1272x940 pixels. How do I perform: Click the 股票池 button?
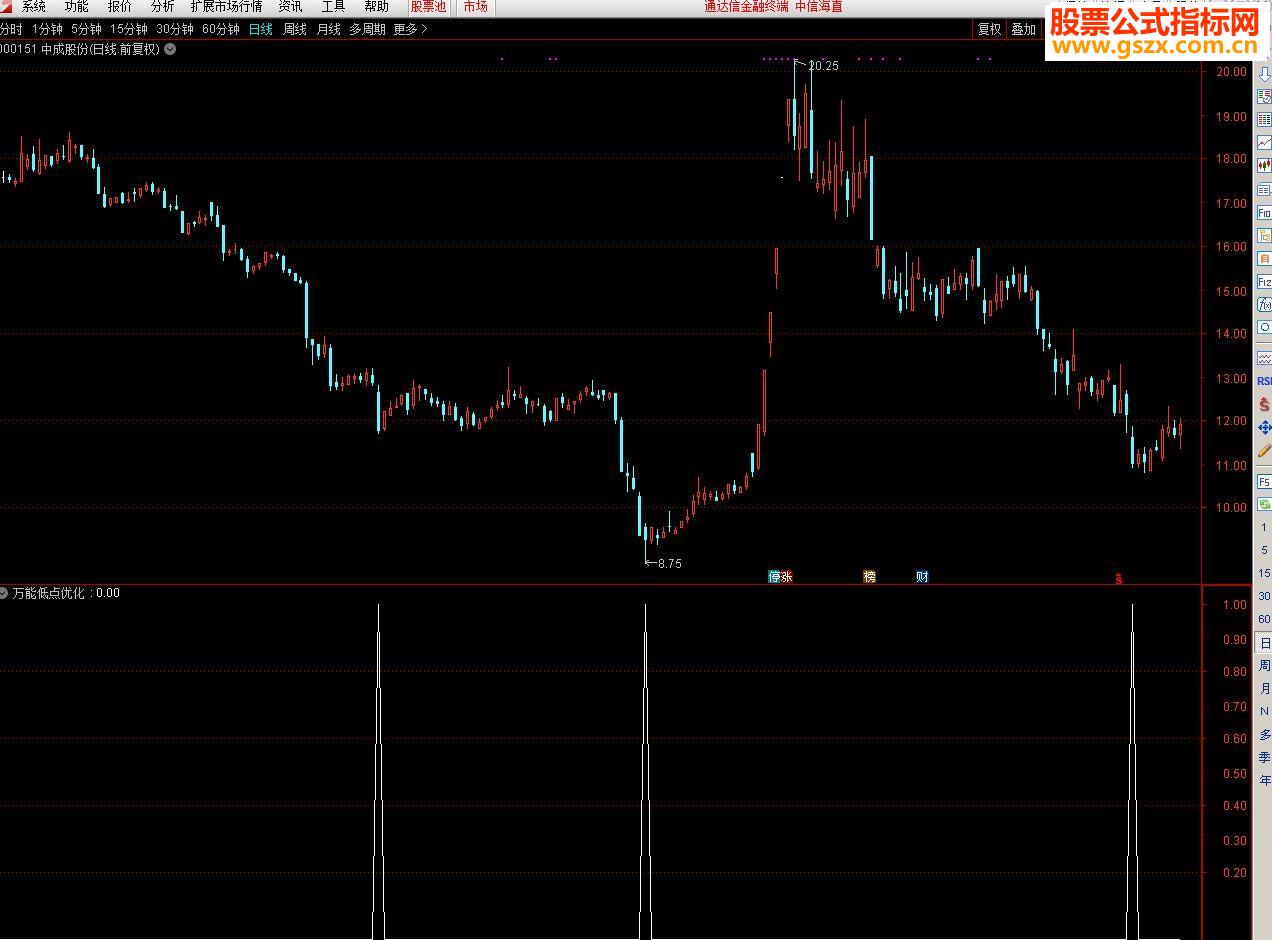pos(428,7)
